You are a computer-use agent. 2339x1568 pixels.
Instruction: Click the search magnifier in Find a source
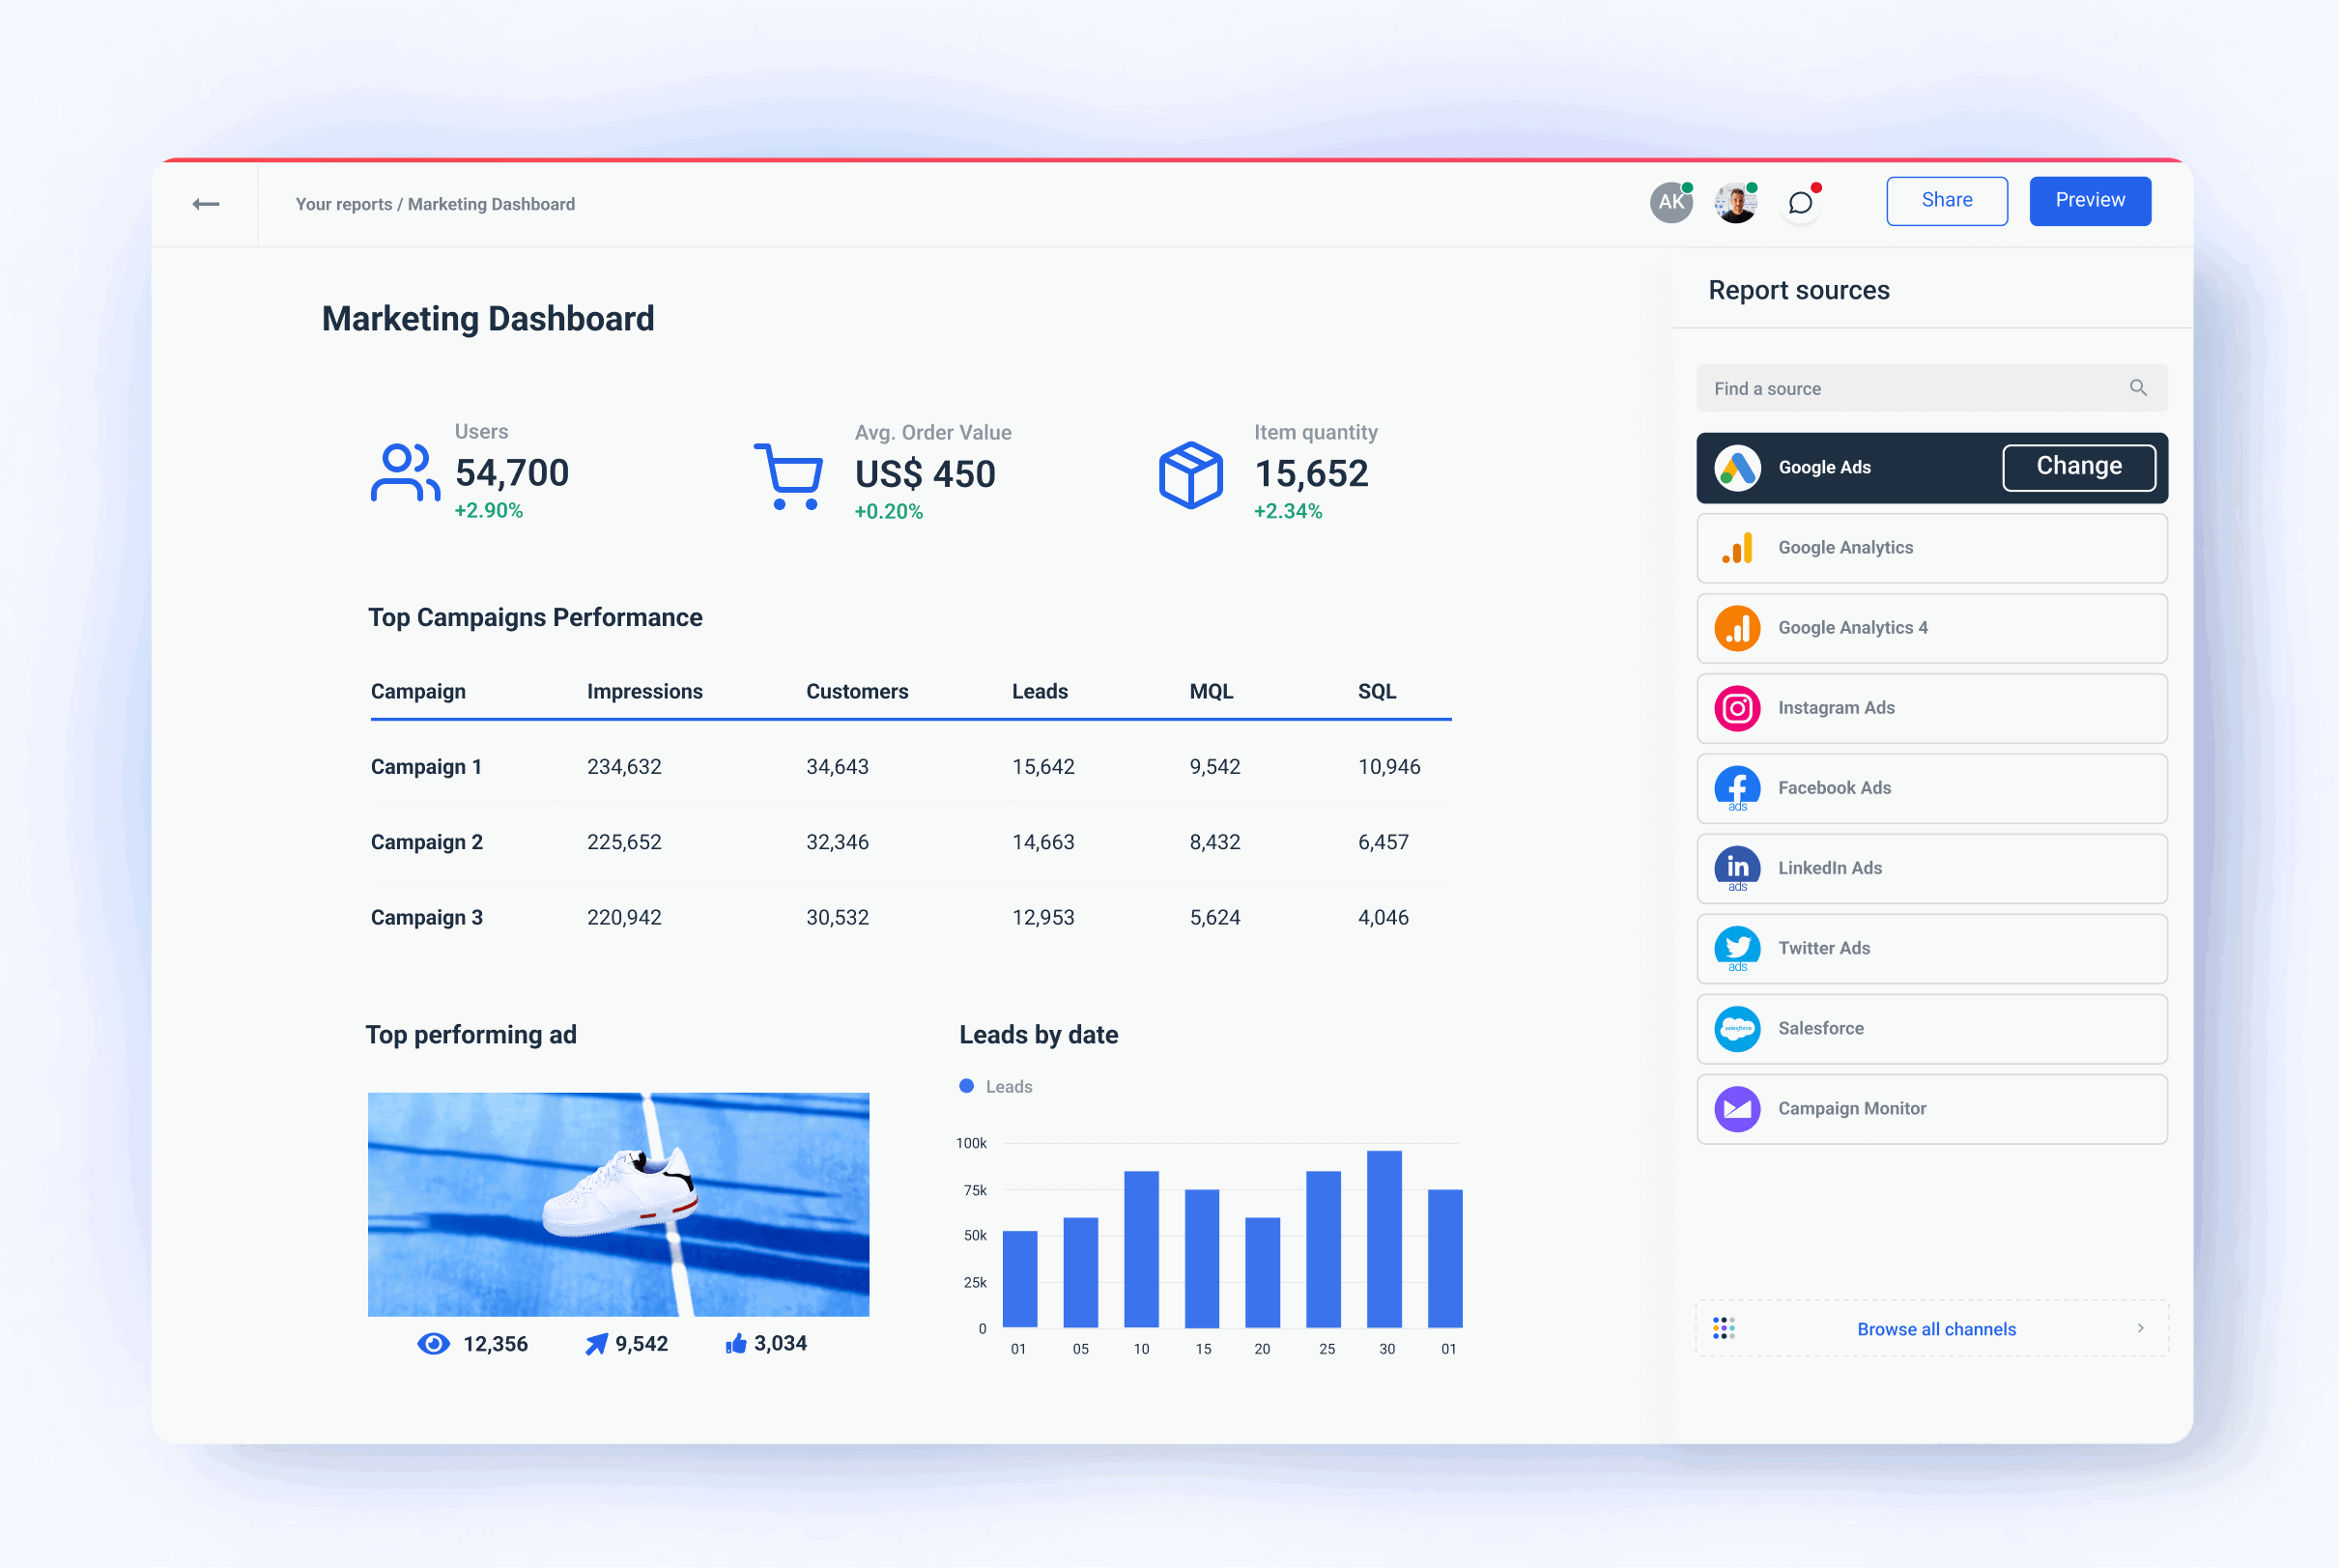[x=2138, y=388]
